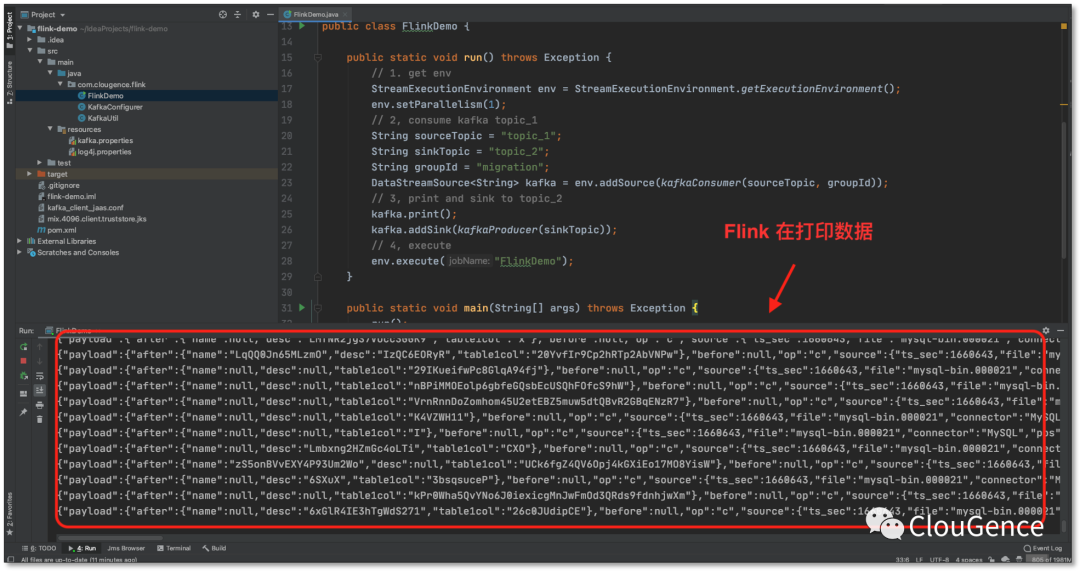1080x572 pixels.
Task: Click the up arrow in Run console toolbar
Action: click(x=40, y=347)
